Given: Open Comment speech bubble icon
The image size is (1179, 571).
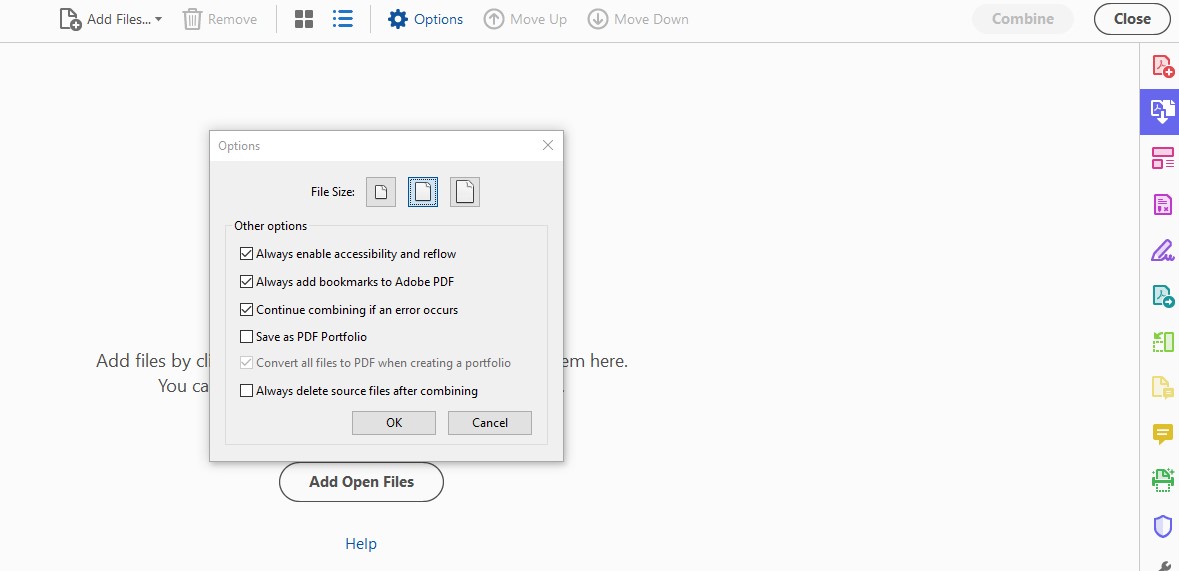Looking at the screenshot, I should (x=1163, y=434).
